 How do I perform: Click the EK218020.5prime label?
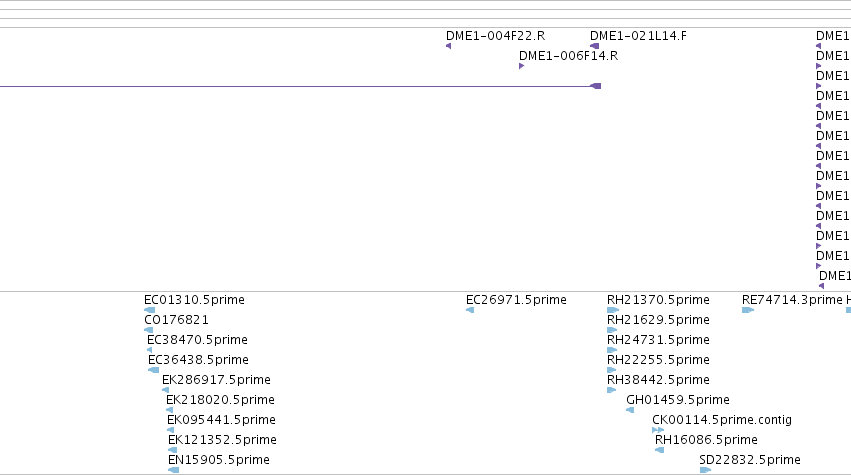point(220,400)
